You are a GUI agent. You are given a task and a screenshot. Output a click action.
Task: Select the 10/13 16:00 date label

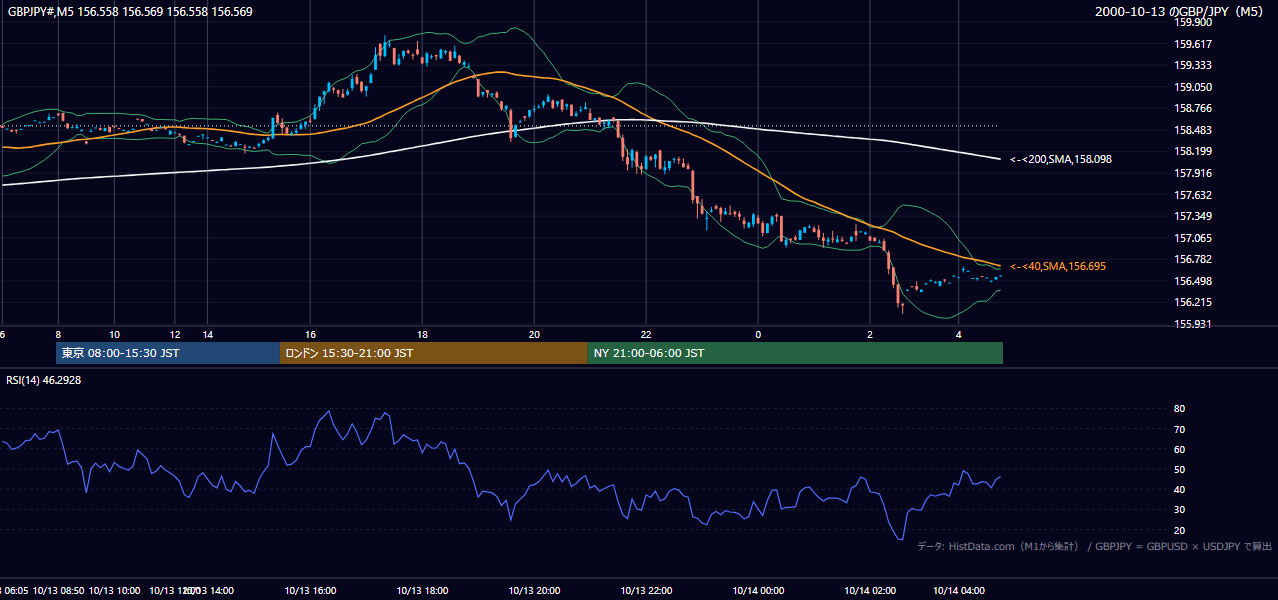[x=311, y=591]
